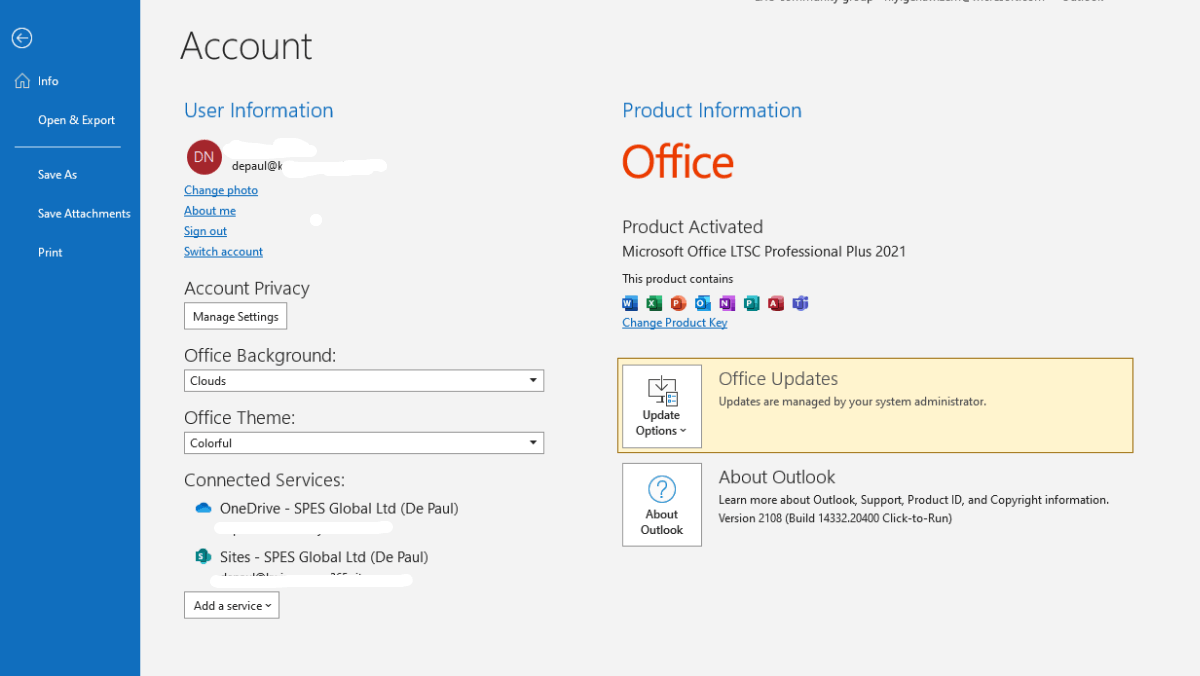Expand the Update Options menu

(x=661, y=407)
